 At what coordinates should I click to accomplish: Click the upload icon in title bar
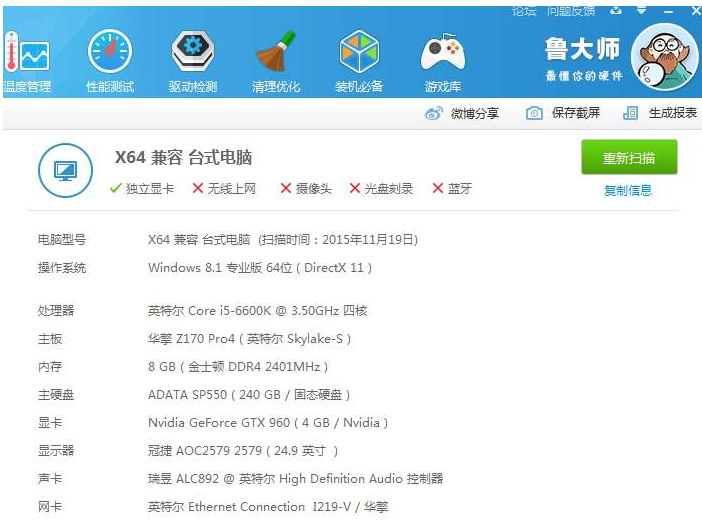(x=616, y=10)
